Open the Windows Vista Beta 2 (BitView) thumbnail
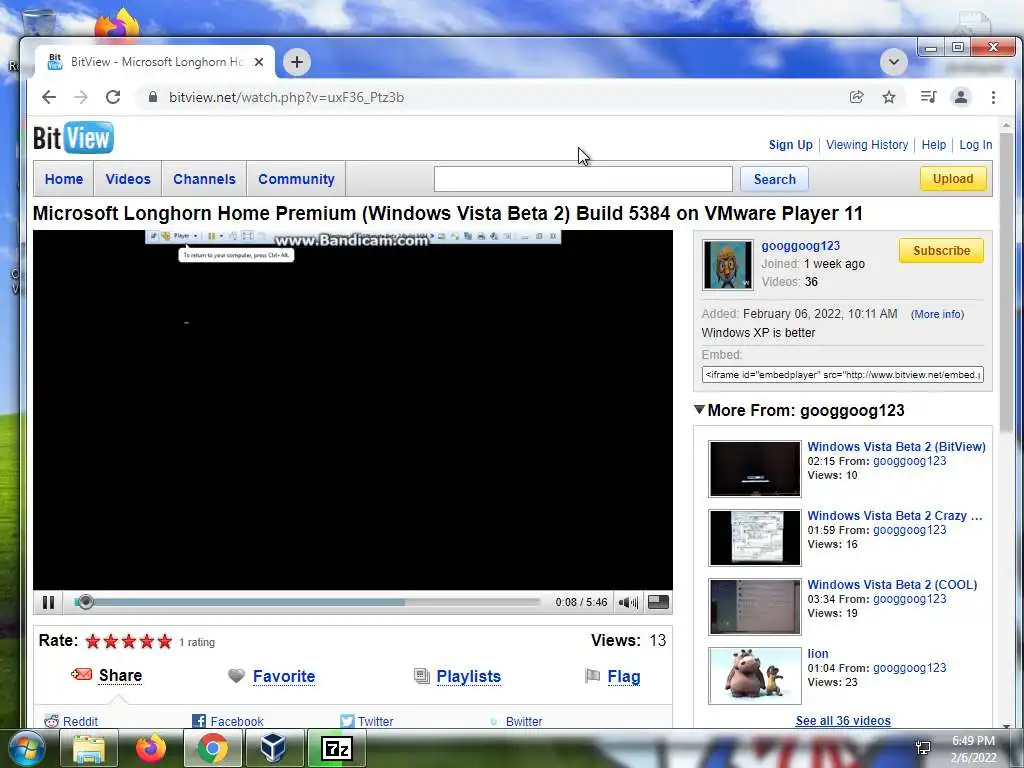 pos(755,469)
